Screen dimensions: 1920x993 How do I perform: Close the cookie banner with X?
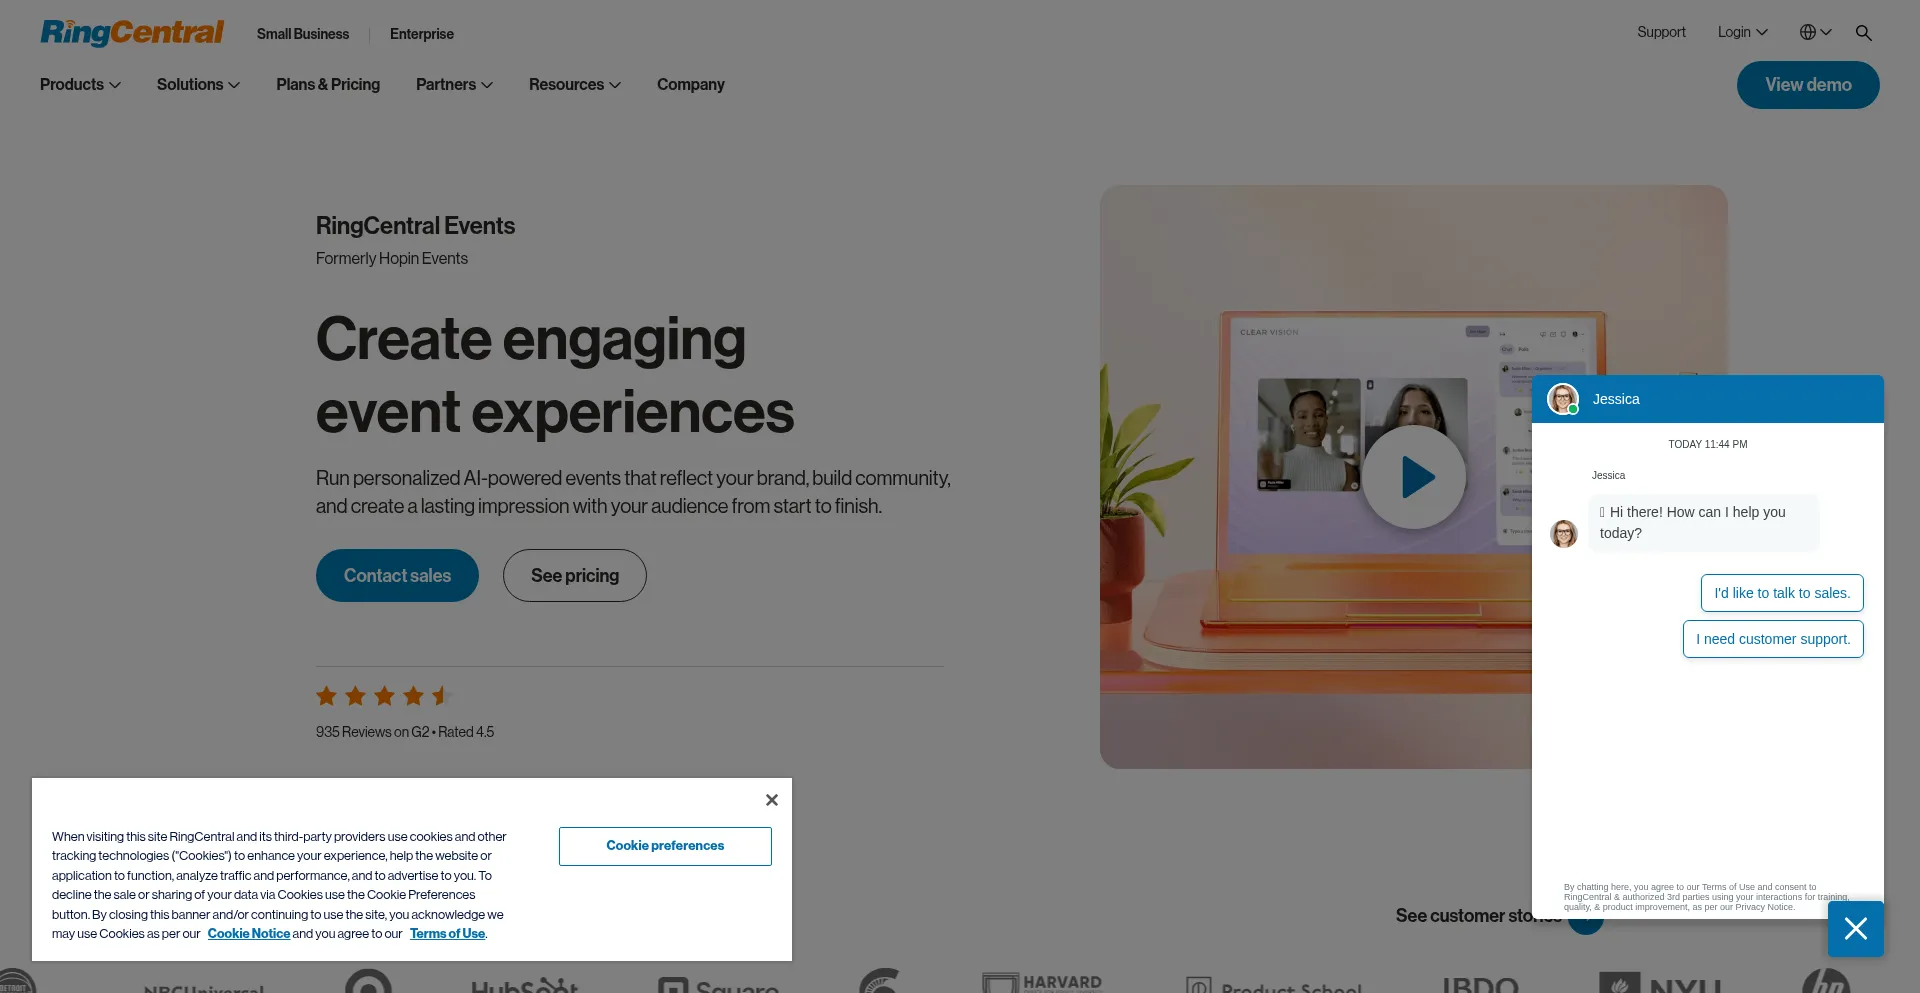772,800
